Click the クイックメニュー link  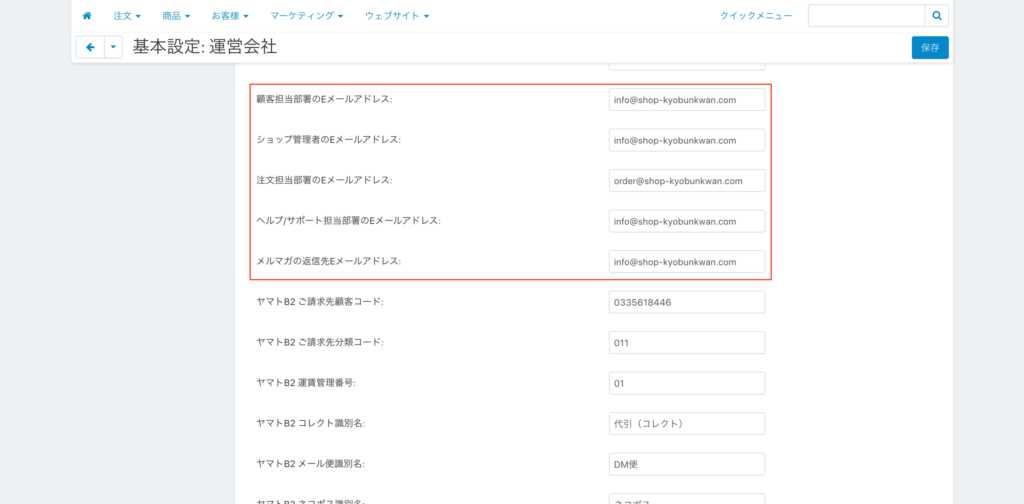point(755,16)
